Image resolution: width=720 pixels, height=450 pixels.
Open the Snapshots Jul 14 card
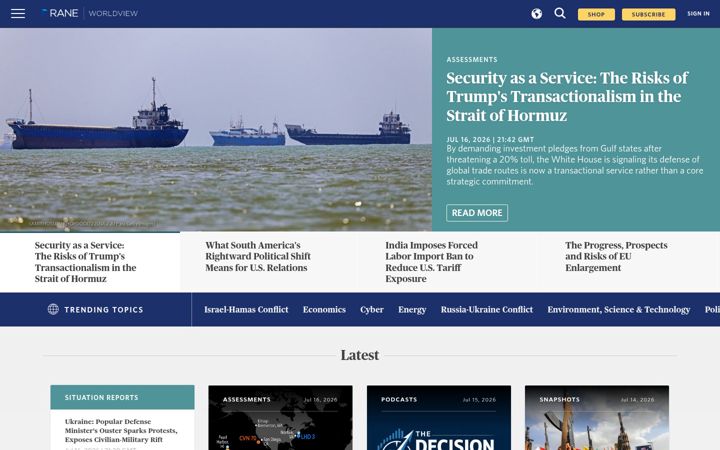click(597, 418)
